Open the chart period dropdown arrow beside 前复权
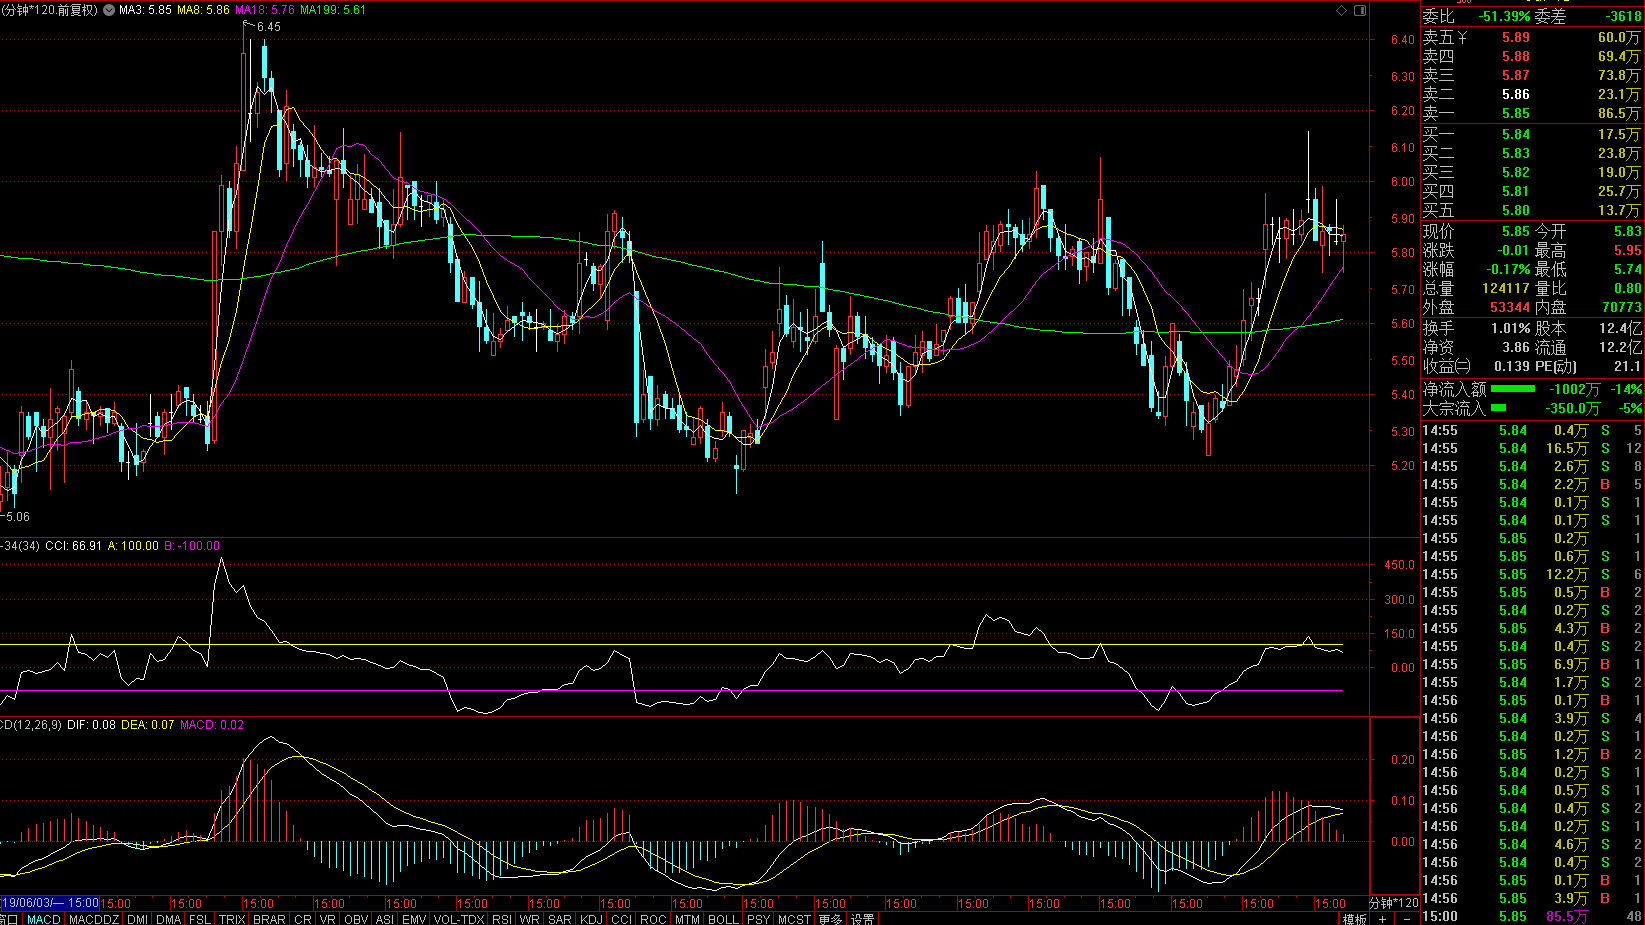Image resolution: width=1645 pixels, height=925 pixels. point(109,10)
